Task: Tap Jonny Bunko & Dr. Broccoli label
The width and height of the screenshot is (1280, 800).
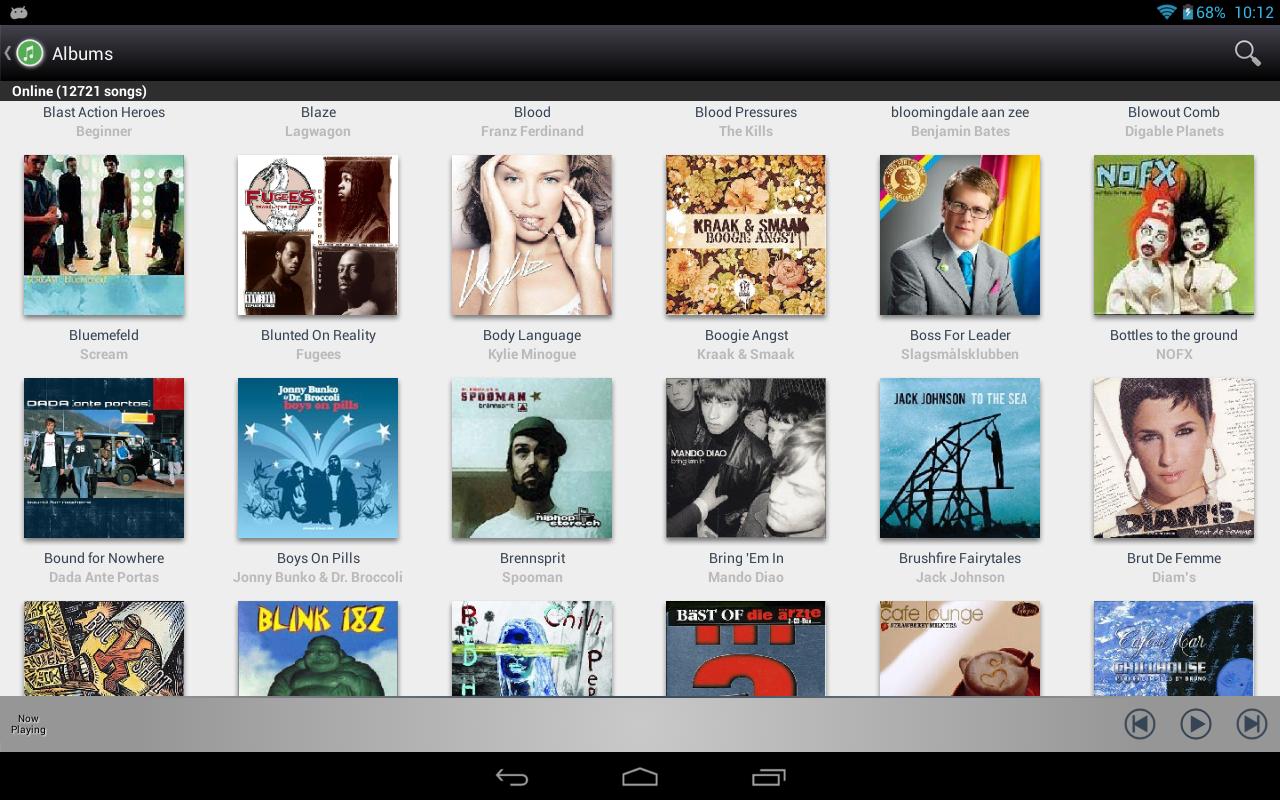Action: (x=318, y=577)
